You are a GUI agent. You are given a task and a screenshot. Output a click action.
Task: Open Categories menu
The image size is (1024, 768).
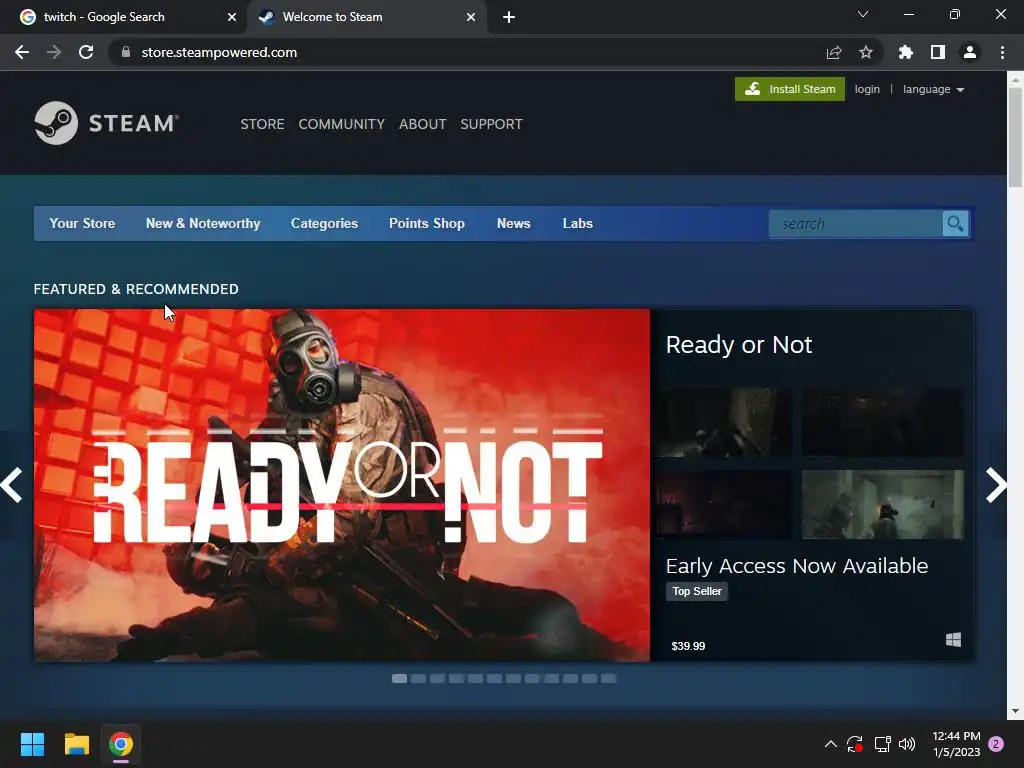pos(325,223)
